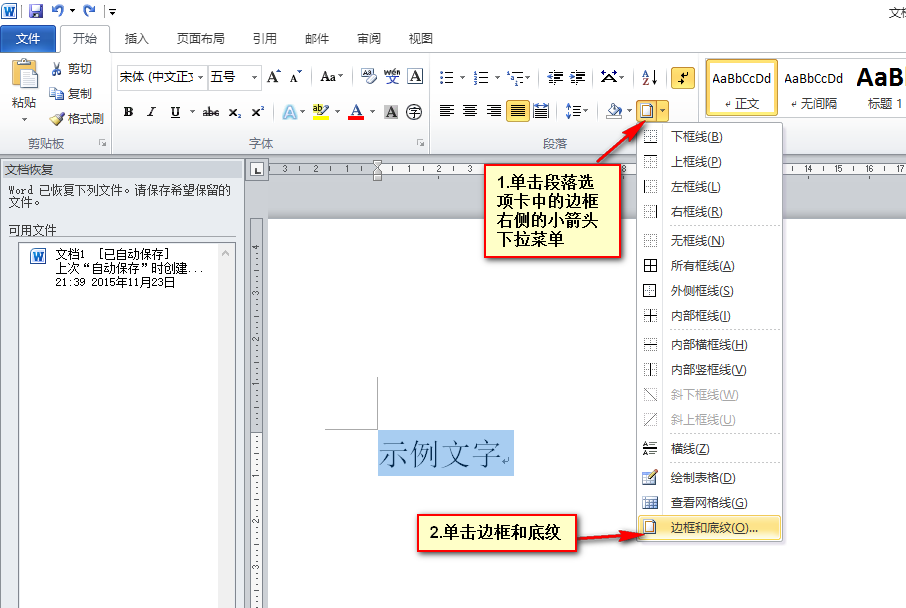
Task: Click the Save floppy disk icon
Action: (36, 10)
